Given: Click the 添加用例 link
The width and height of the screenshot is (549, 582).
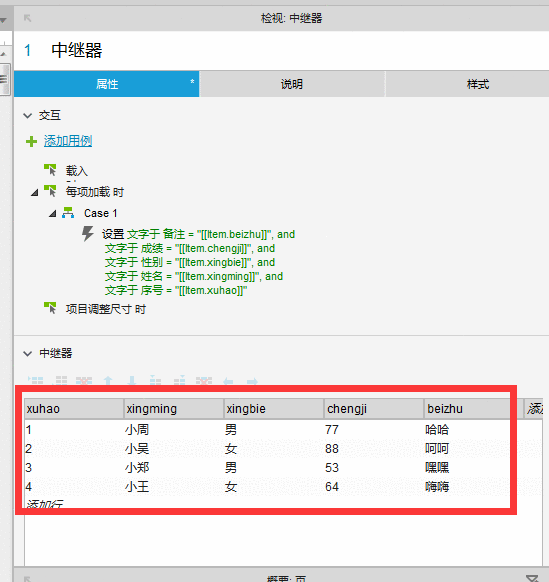Looking at the screenshot, I should (x=68, y=141).
